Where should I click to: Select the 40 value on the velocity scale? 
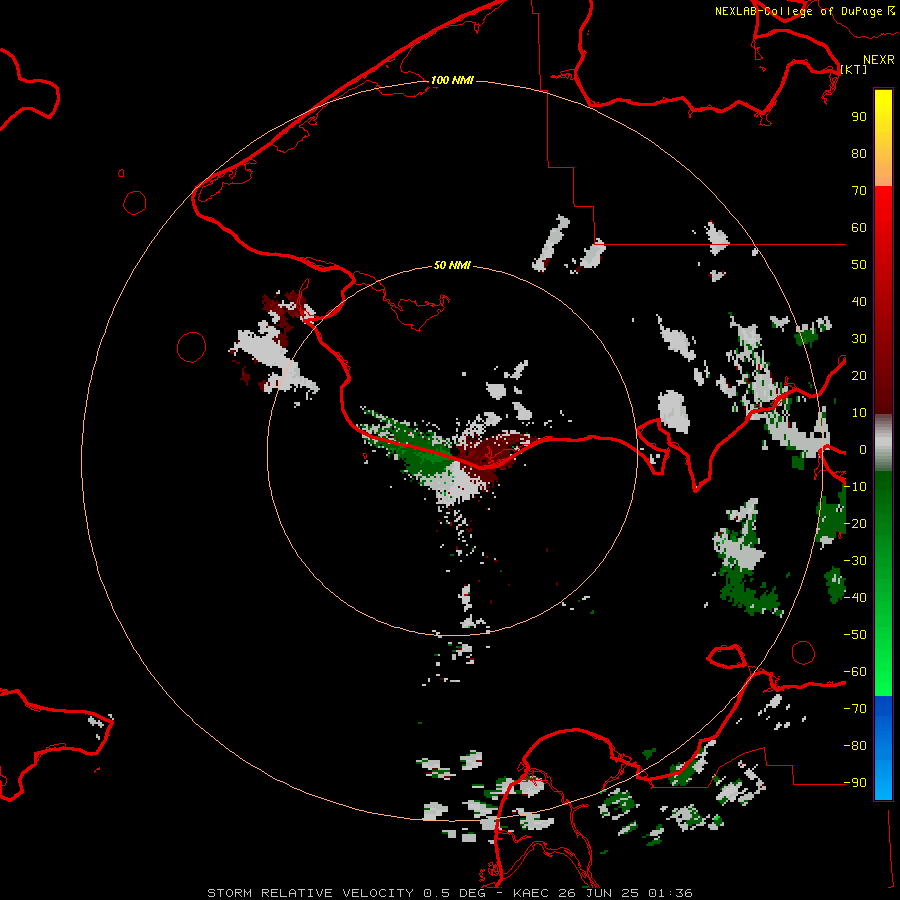tap(859, 301)
